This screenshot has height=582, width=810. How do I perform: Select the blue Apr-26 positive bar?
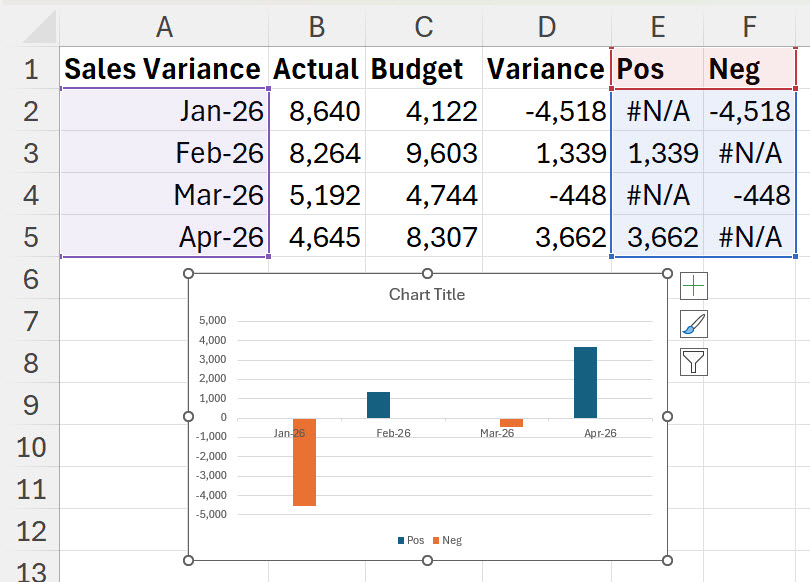(585, 382)
